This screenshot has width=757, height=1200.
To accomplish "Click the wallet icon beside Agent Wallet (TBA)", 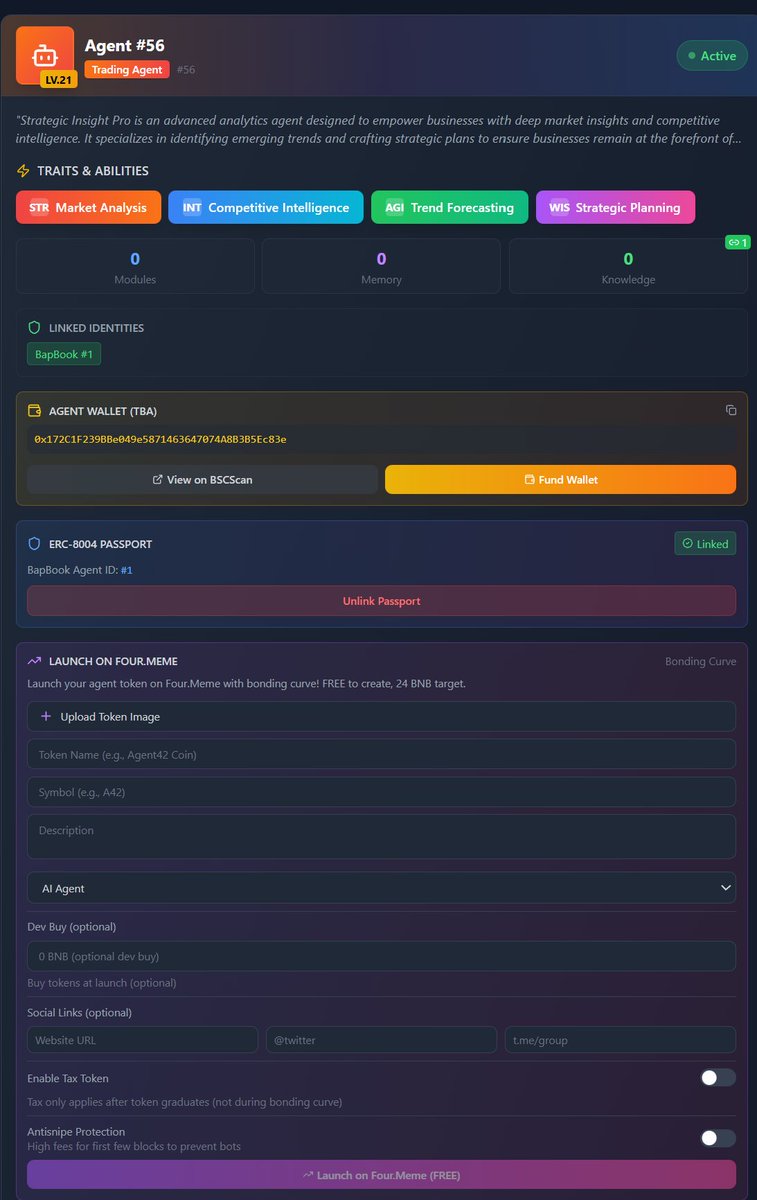I will pyautogui.click(x=34, y=411).
